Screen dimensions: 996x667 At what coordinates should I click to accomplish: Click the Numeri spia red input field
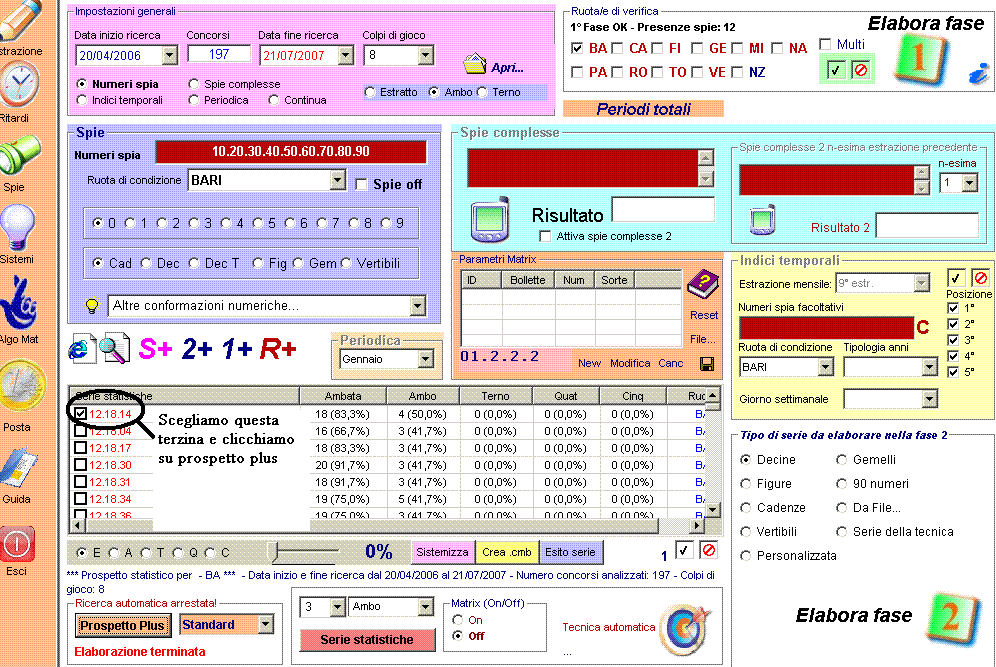pyautogui.click(x=291, y=152)
